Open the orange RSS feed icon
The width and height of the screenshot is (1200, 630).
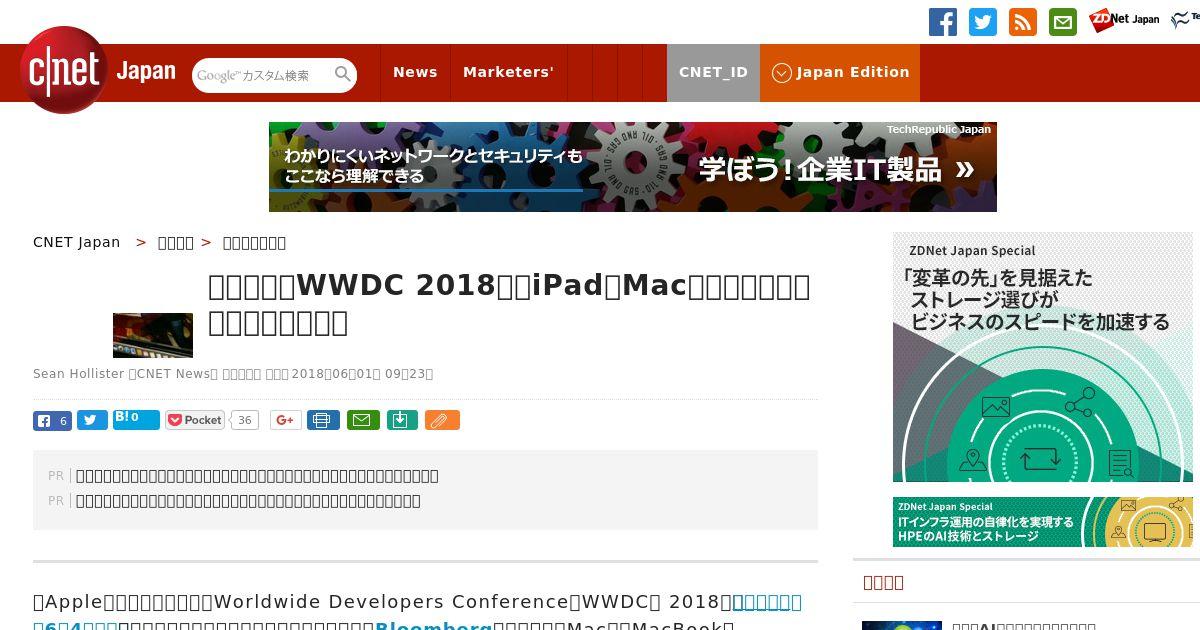(x=1023, y=22)
